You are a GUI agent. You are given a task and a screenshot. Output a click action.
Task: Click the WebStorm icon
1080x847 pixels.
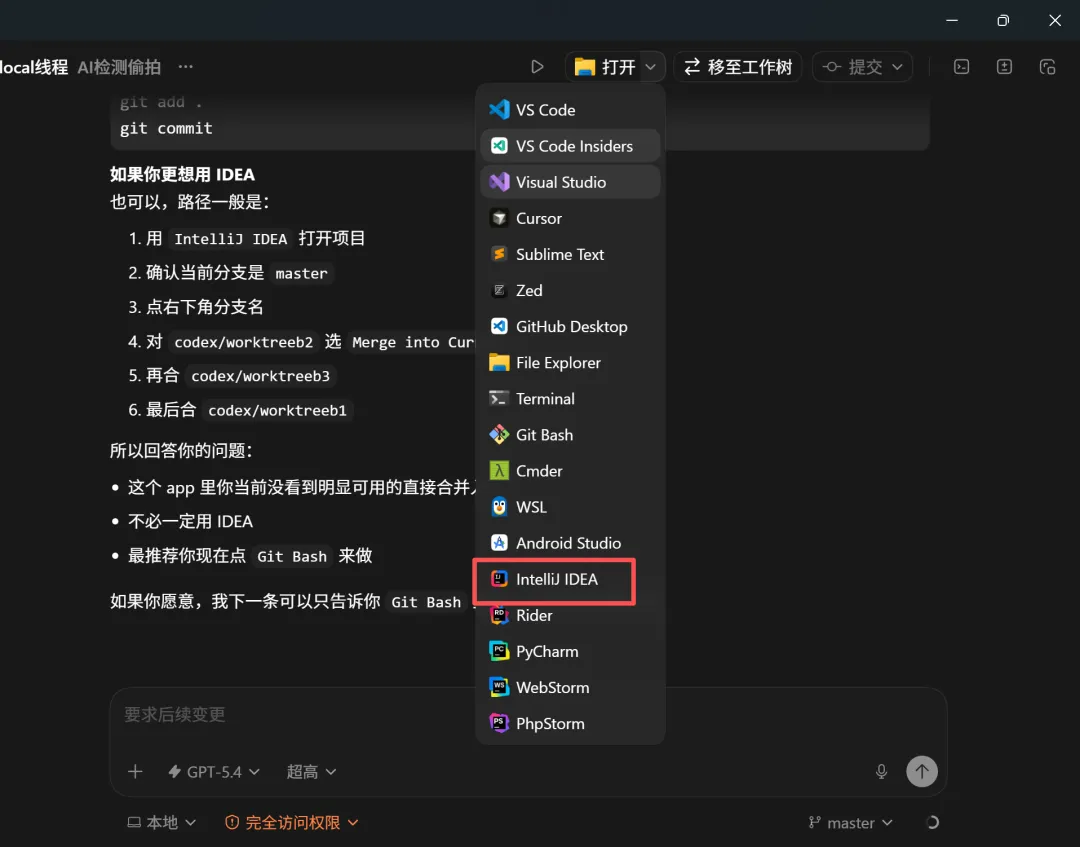click(x=499, y=687)
